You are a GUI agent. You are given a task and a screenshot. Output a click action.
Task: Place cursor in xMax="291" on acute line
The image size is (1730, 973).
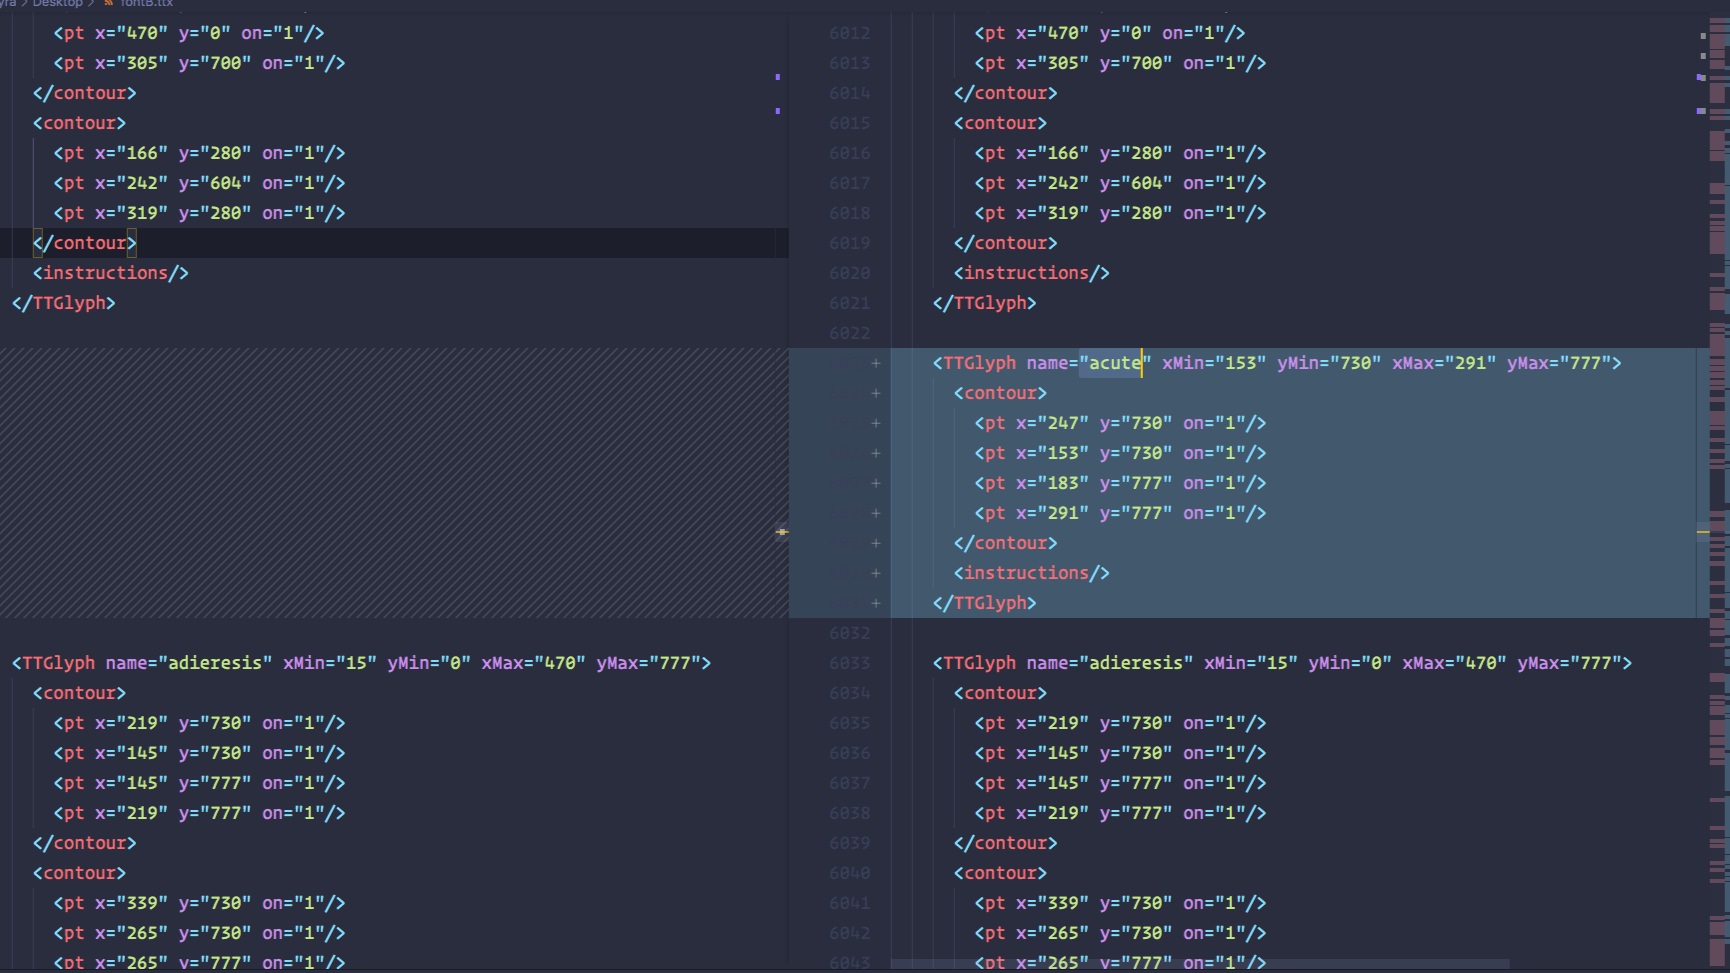[x=1444, y=363]
